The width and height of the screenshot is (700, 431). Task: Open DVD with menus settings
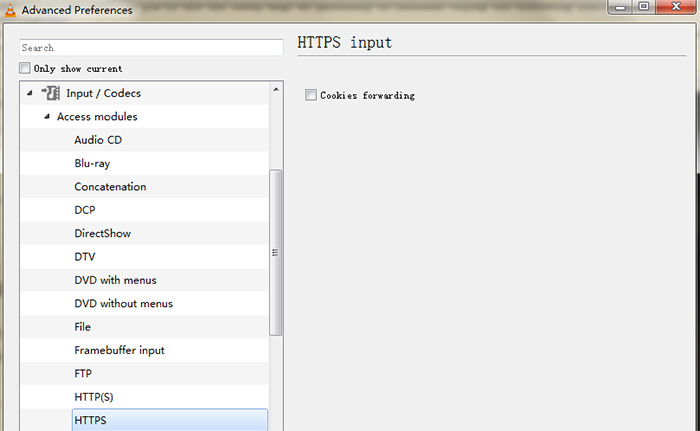pos(115,280)
